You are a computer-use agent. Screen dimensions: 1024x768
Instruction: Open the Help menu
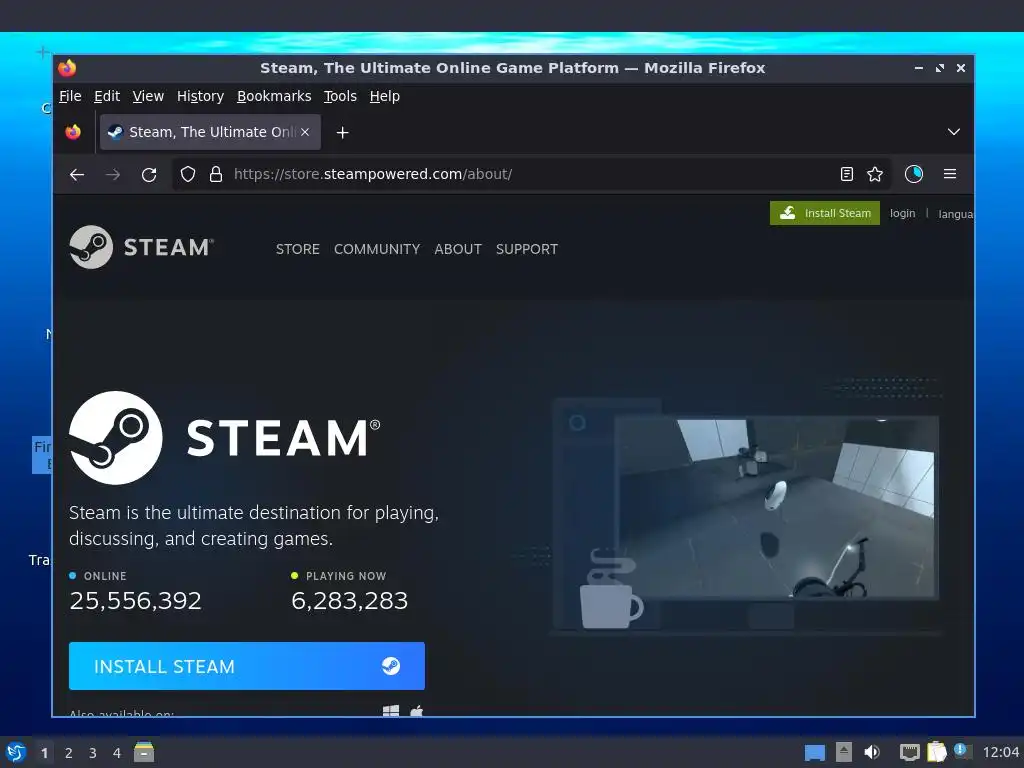[x=385, y=96]
